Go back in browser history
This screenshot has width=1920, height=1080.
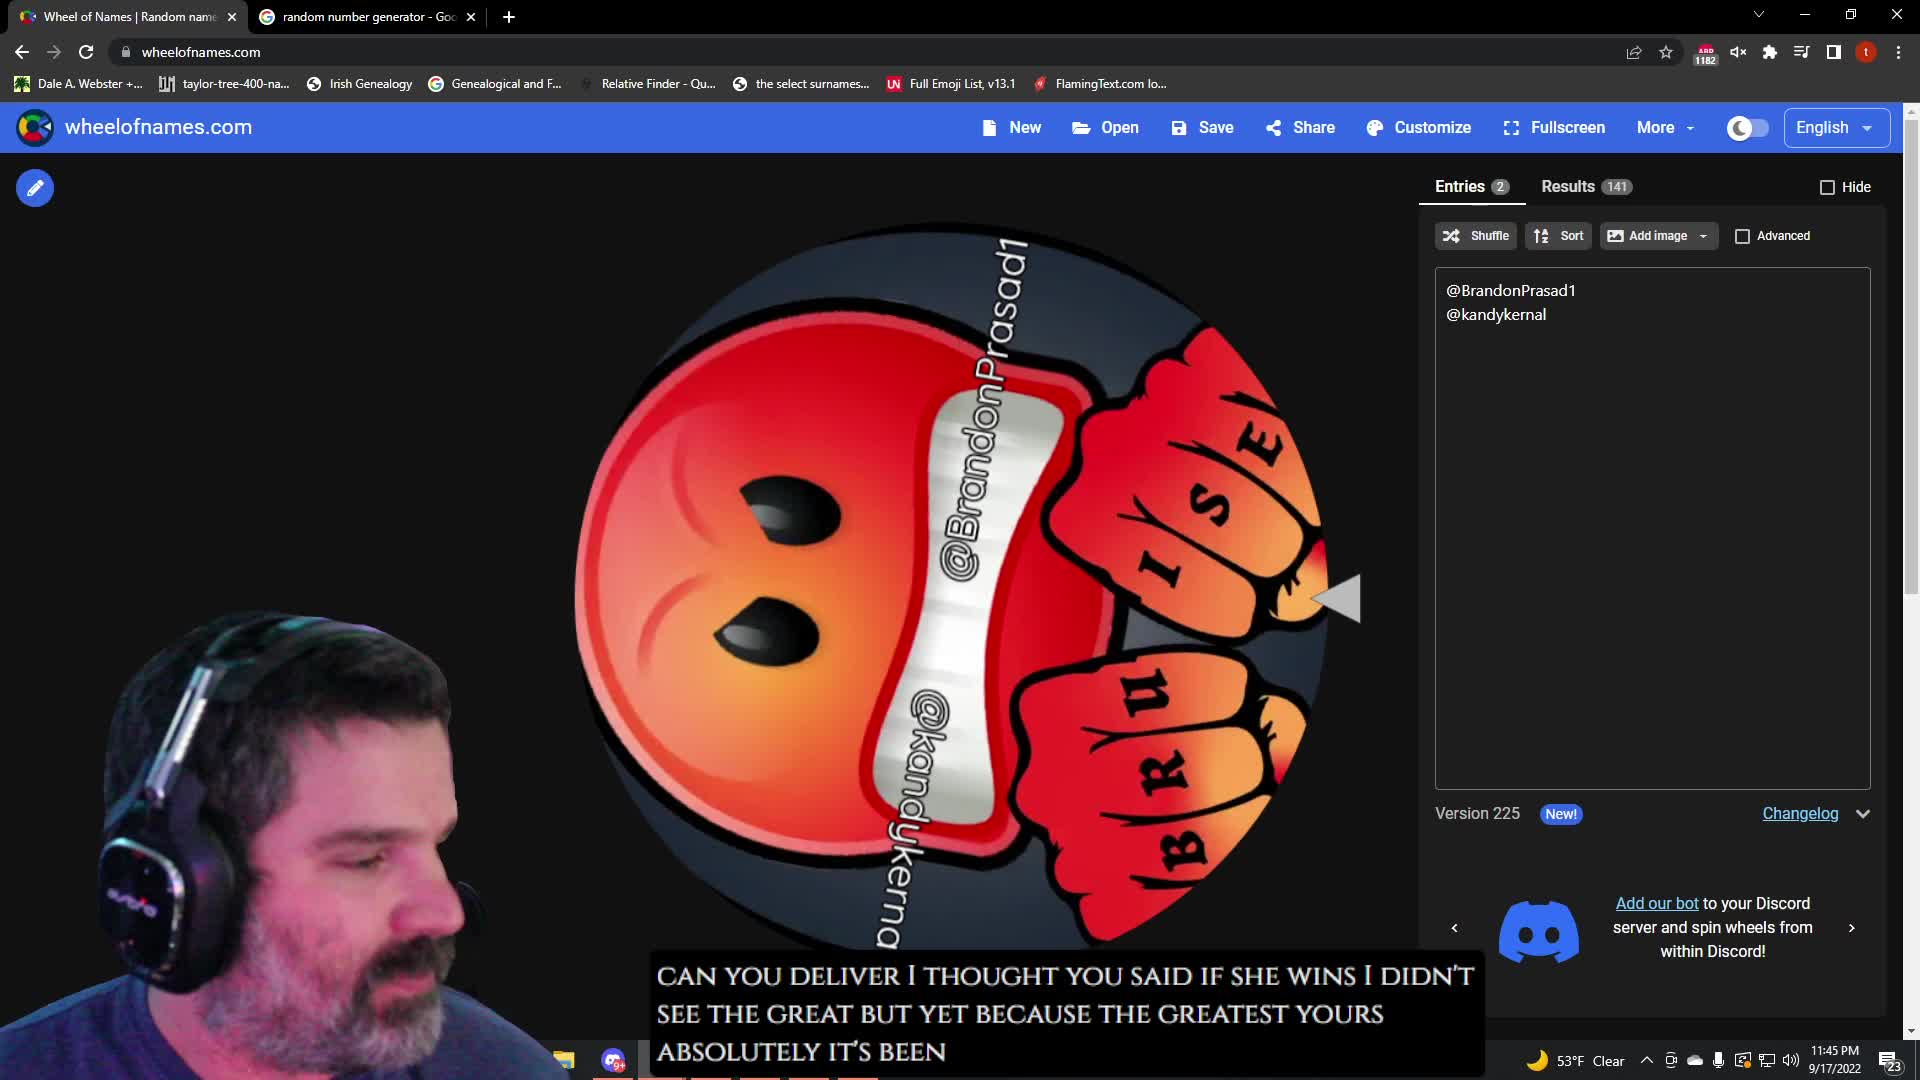(x=22, y=52)
